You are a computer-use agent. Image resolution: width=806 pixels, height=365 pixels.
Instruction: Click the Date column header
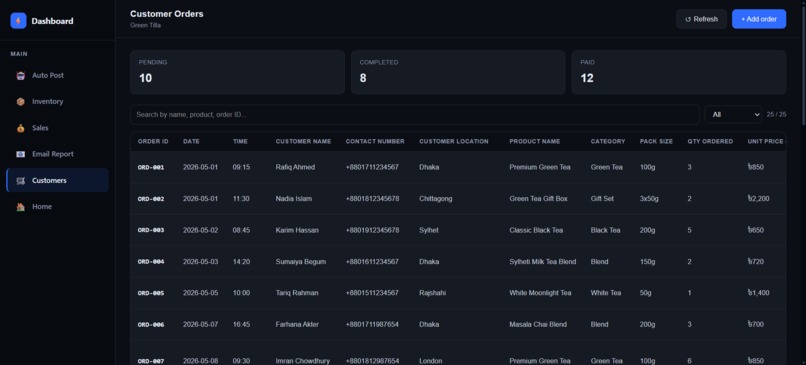(191, 141)
